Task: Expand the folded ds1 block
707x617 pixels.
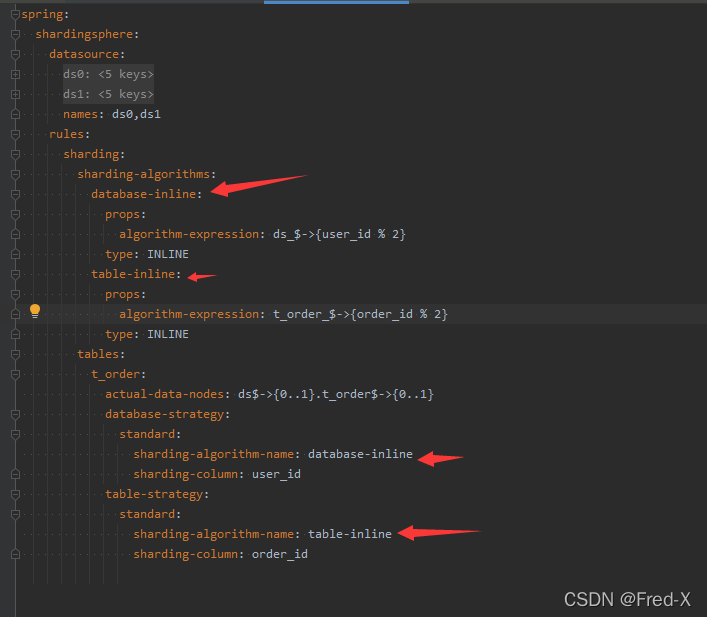Action: coord(15,94)
